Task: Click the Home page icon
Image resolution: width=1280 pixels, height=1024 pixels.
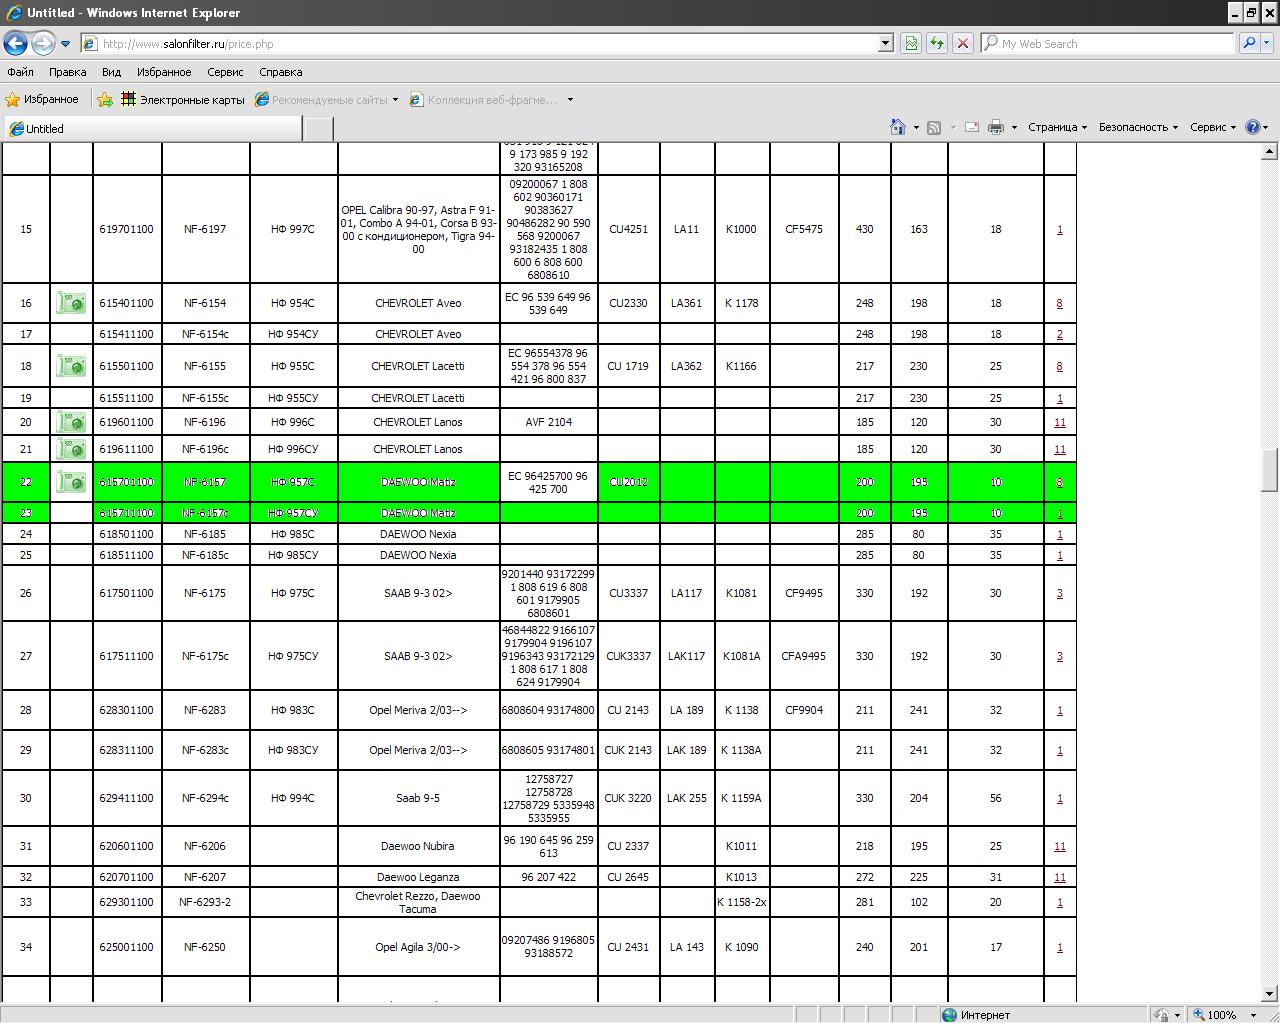Action: [x=897, y=127]
